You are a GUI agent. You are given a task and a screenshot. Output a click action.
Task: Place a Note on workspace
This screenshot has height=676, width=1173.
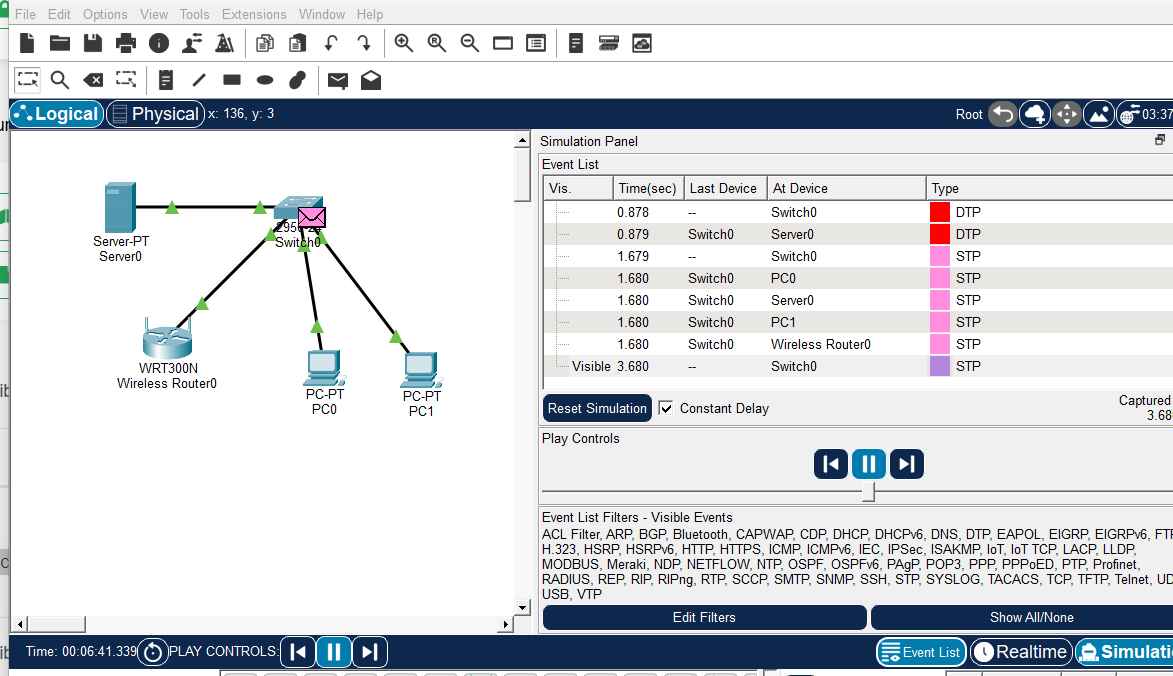[166, 80]
